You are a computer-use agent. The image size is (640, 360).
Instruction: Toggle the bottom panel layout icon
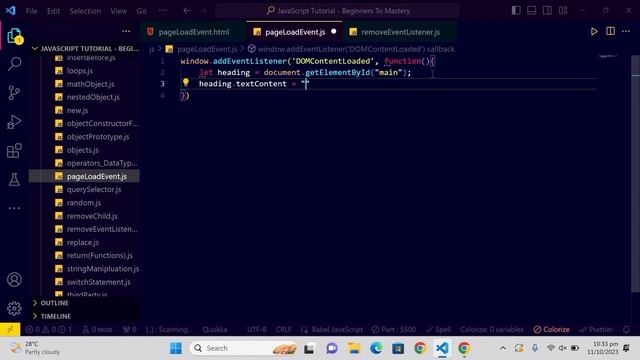tap(531, 11)
